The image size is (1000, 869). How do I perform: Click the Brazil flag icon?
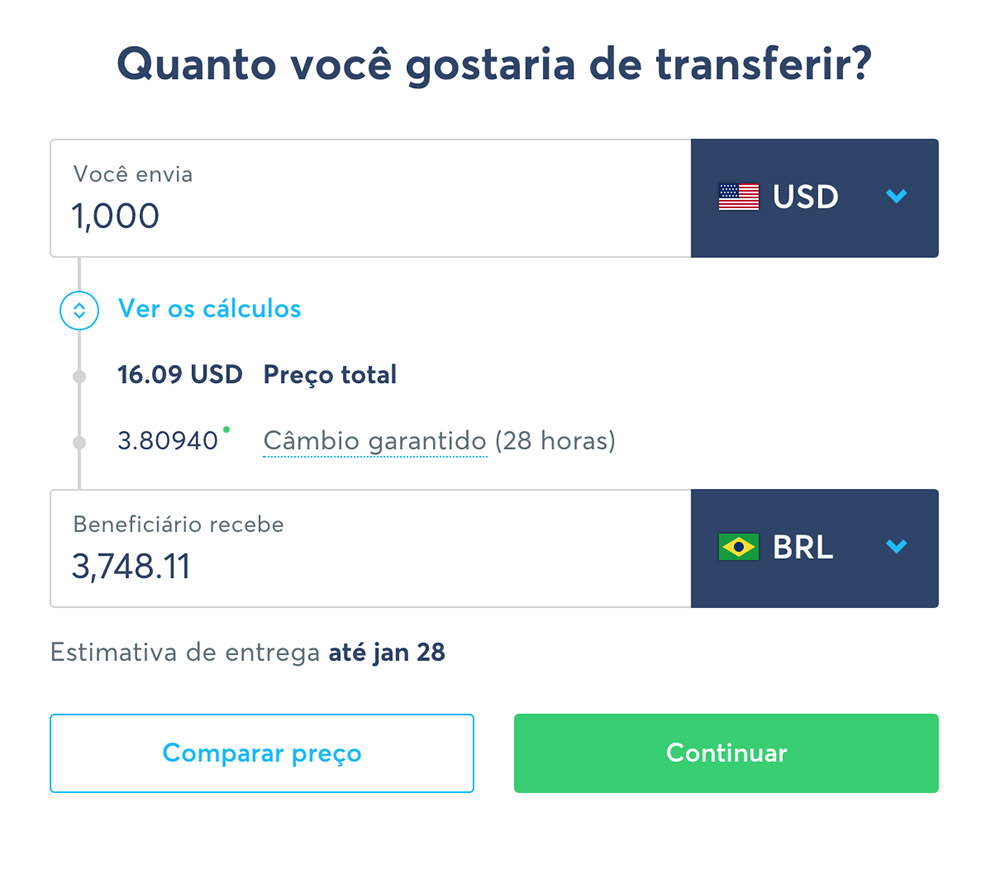pos(739,547)
